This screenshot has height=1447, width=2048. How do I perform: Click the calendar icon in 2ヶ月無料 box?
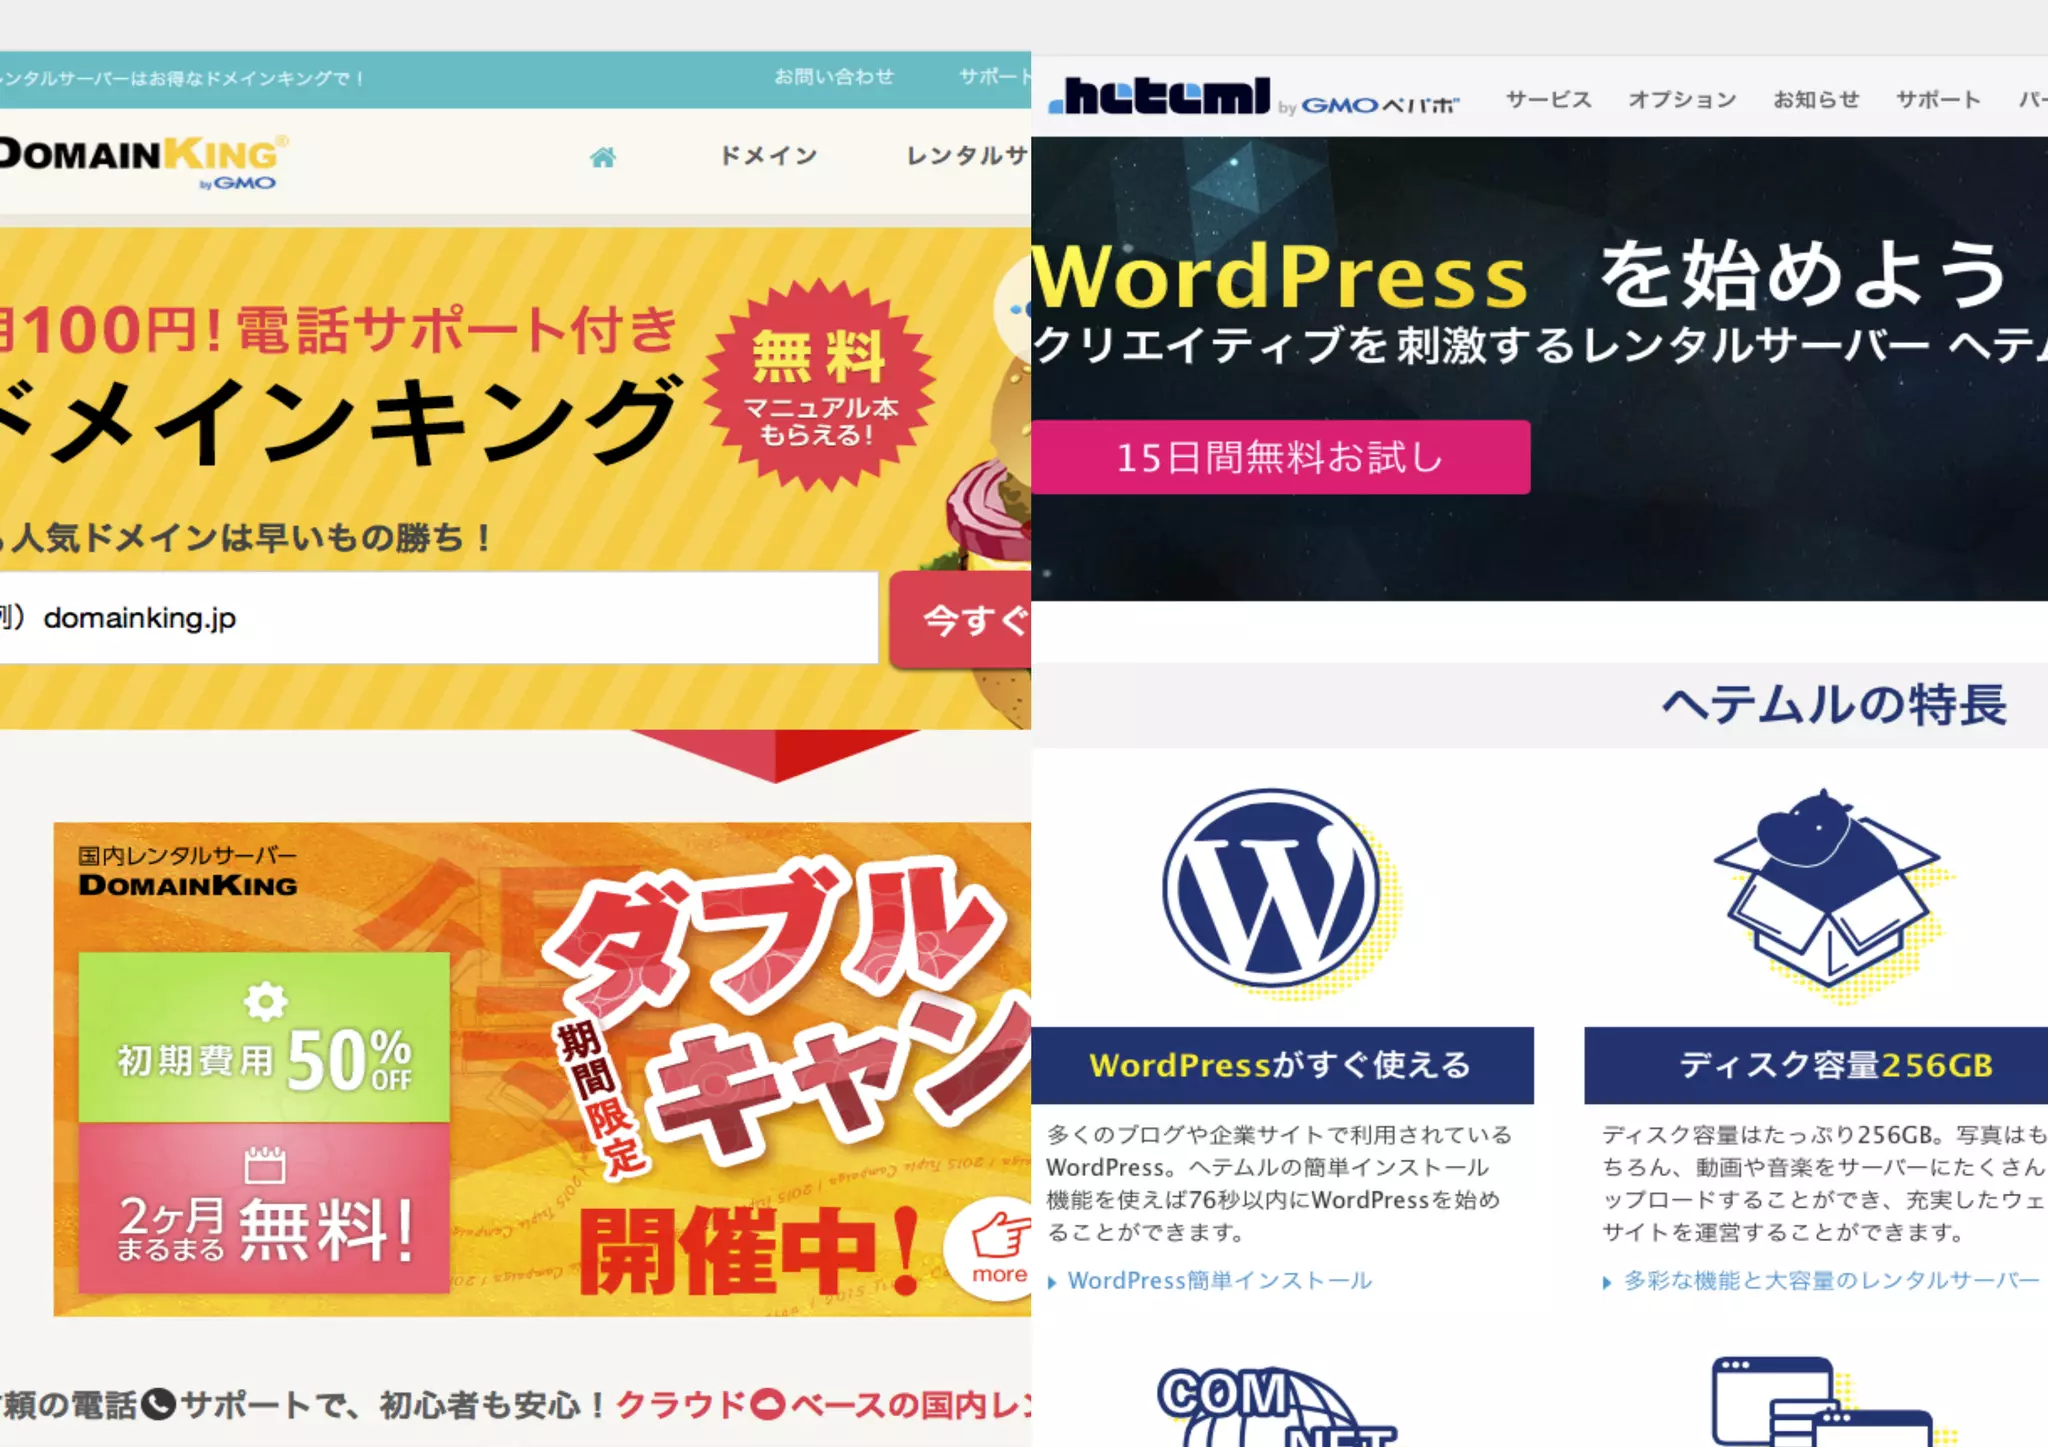tap(265, 1165)
